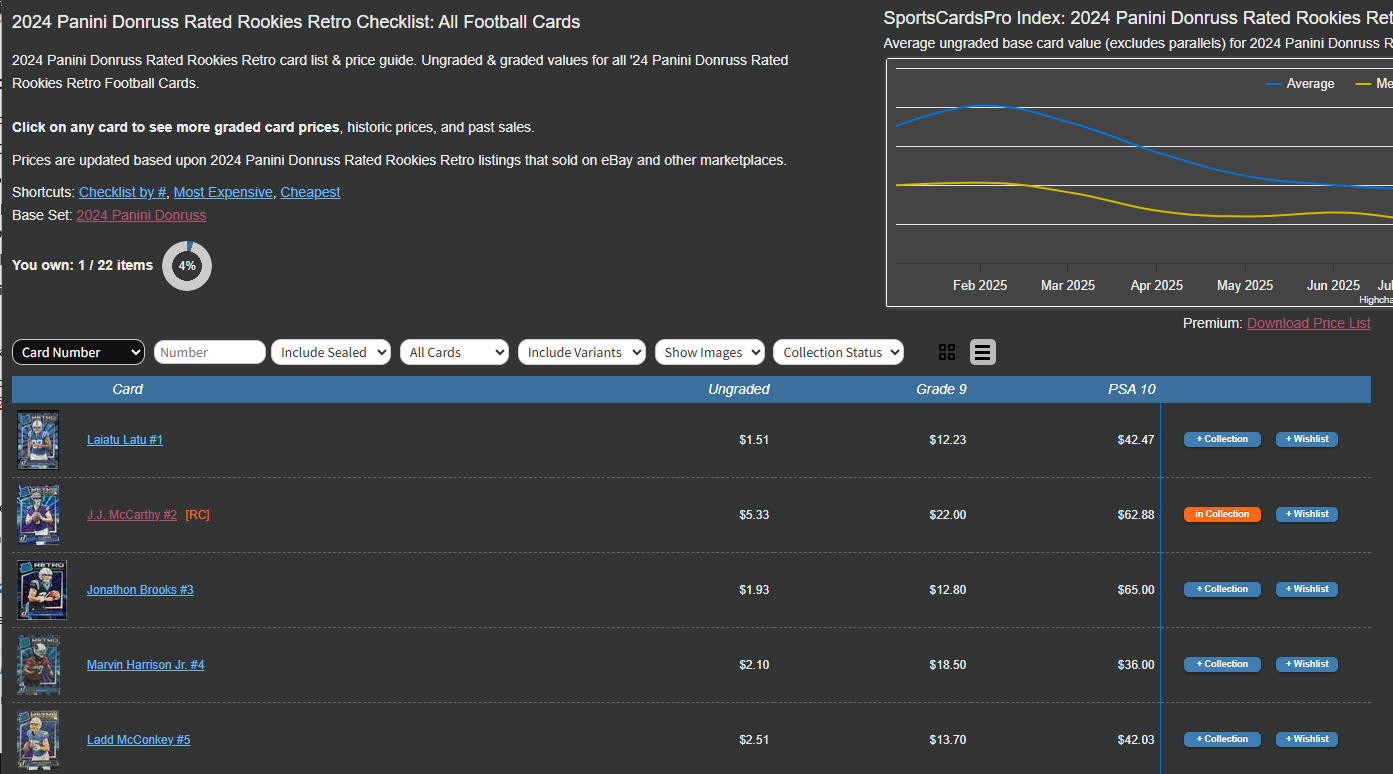This screenshot has width=1393, height=774.
Task: Open the All Cards filter dropdown
Action: pos(454,352)
